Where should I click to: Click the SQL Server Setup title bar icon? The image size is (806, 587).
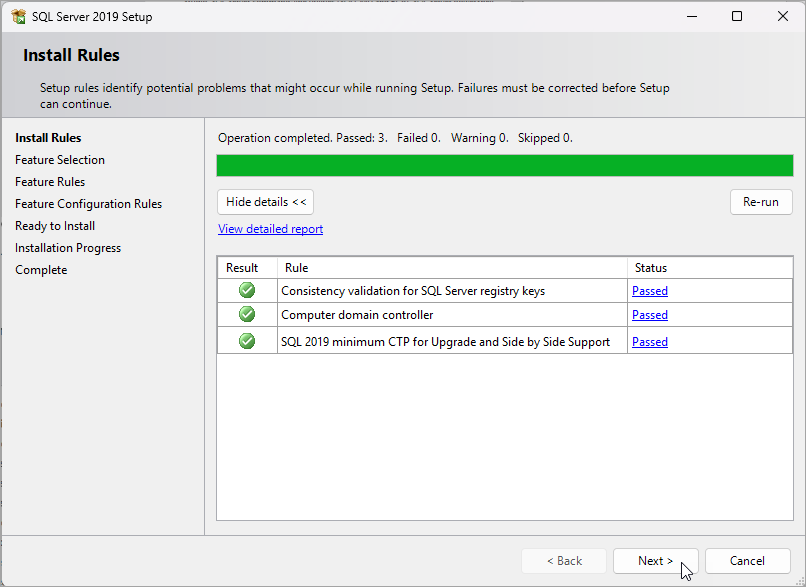19,16
